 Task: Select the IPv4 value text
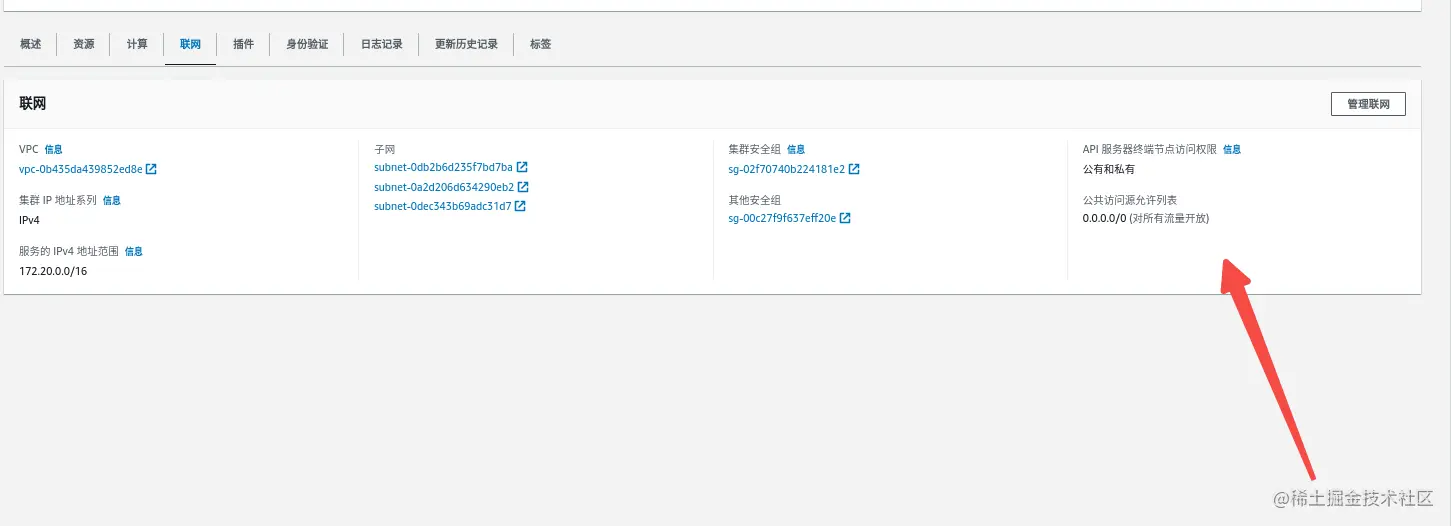click(x=29, y=220)
